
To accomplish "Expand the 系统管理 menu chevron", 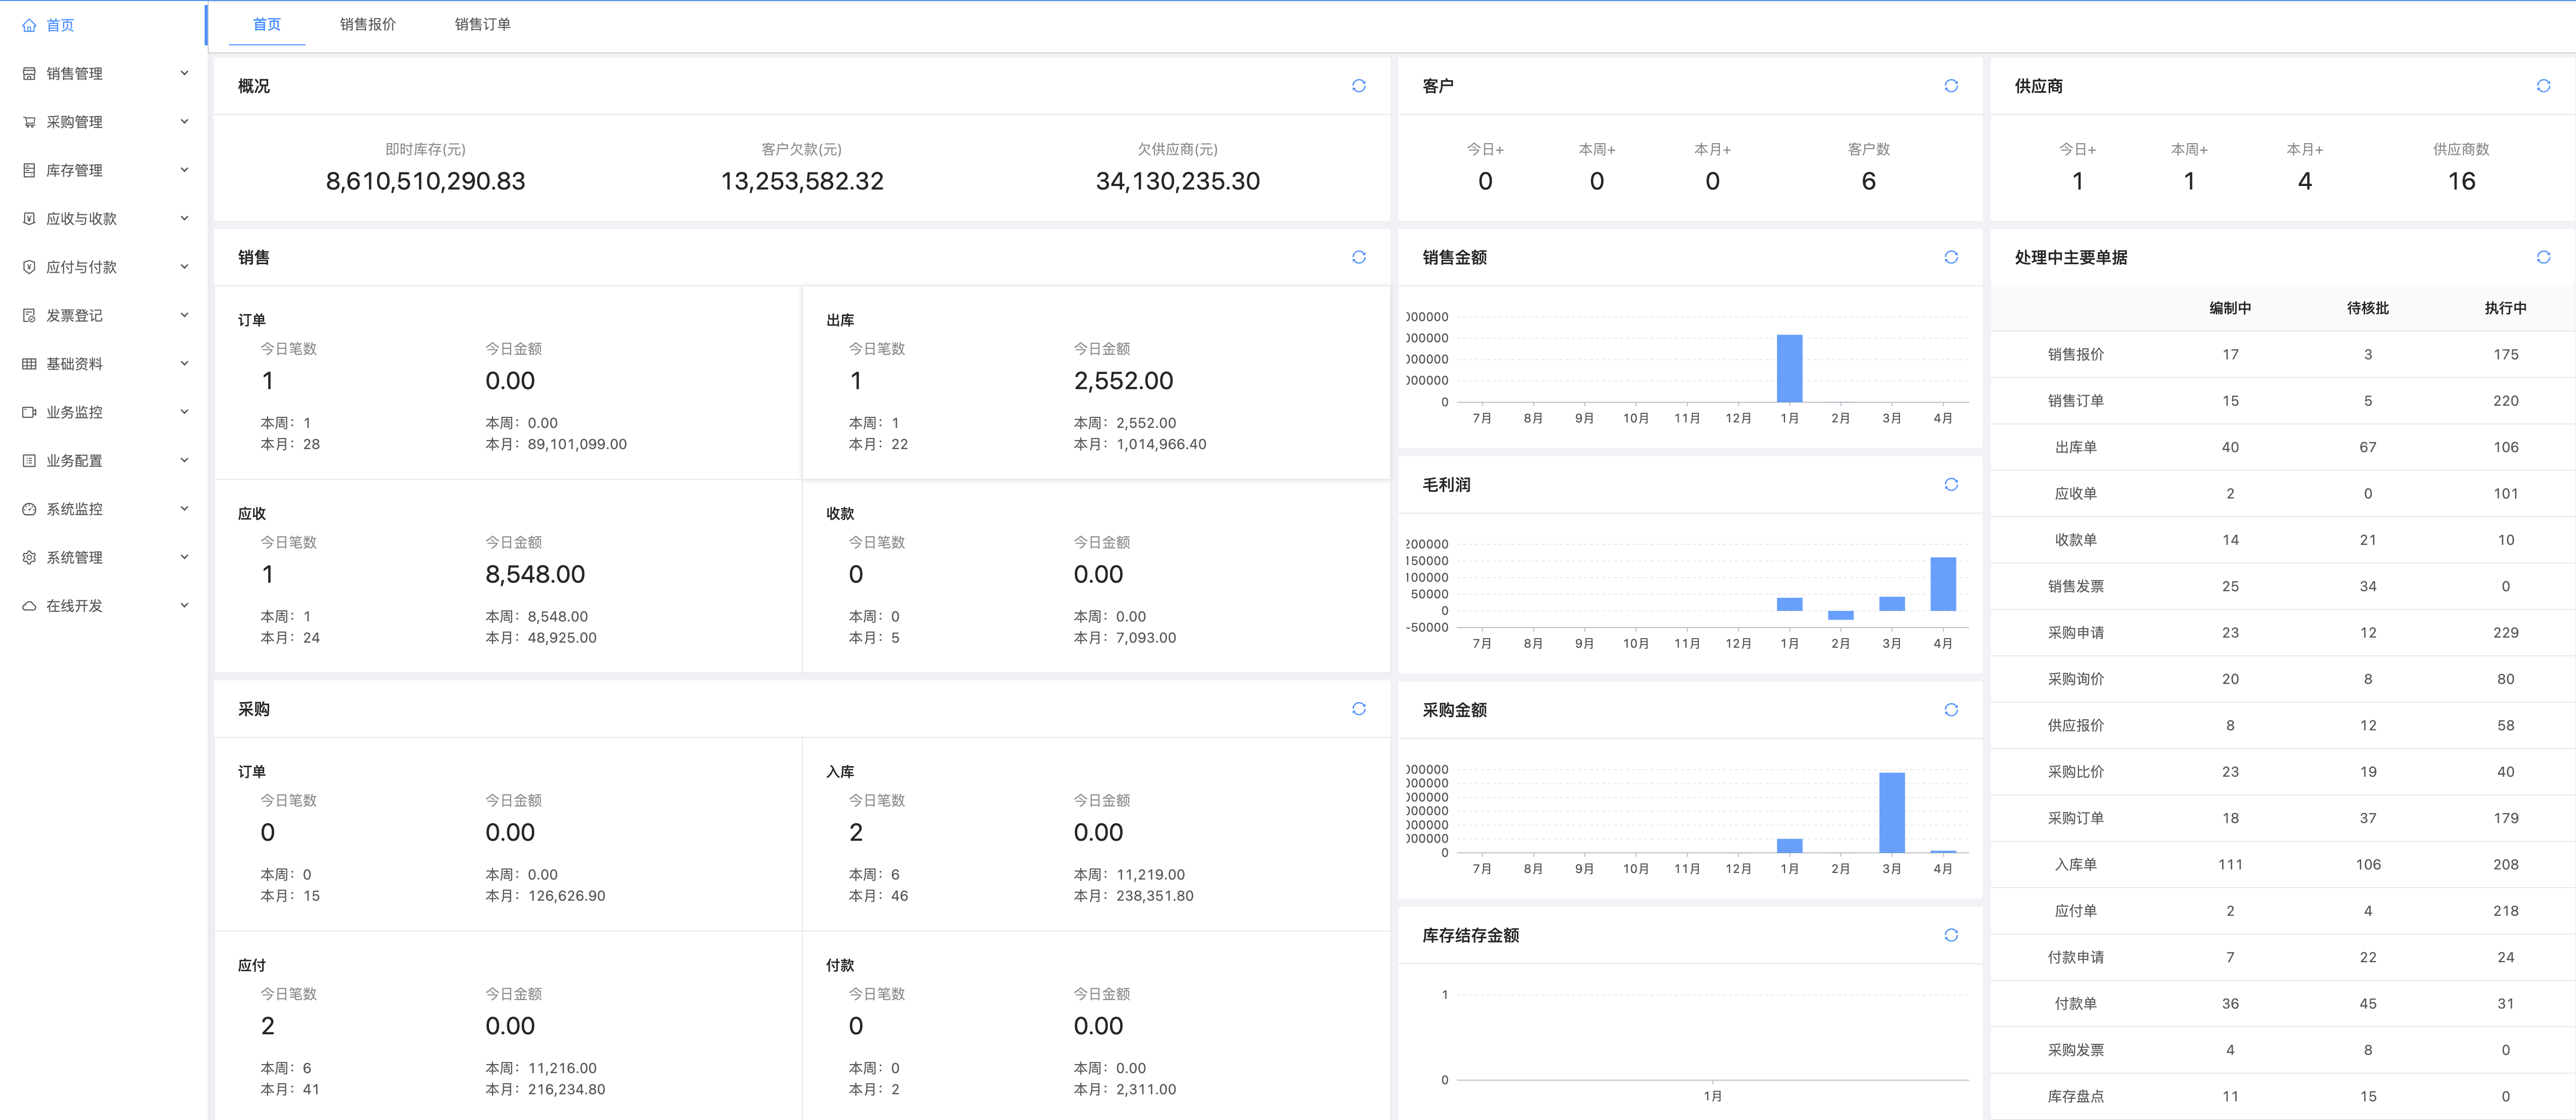I will click(184, 557).
